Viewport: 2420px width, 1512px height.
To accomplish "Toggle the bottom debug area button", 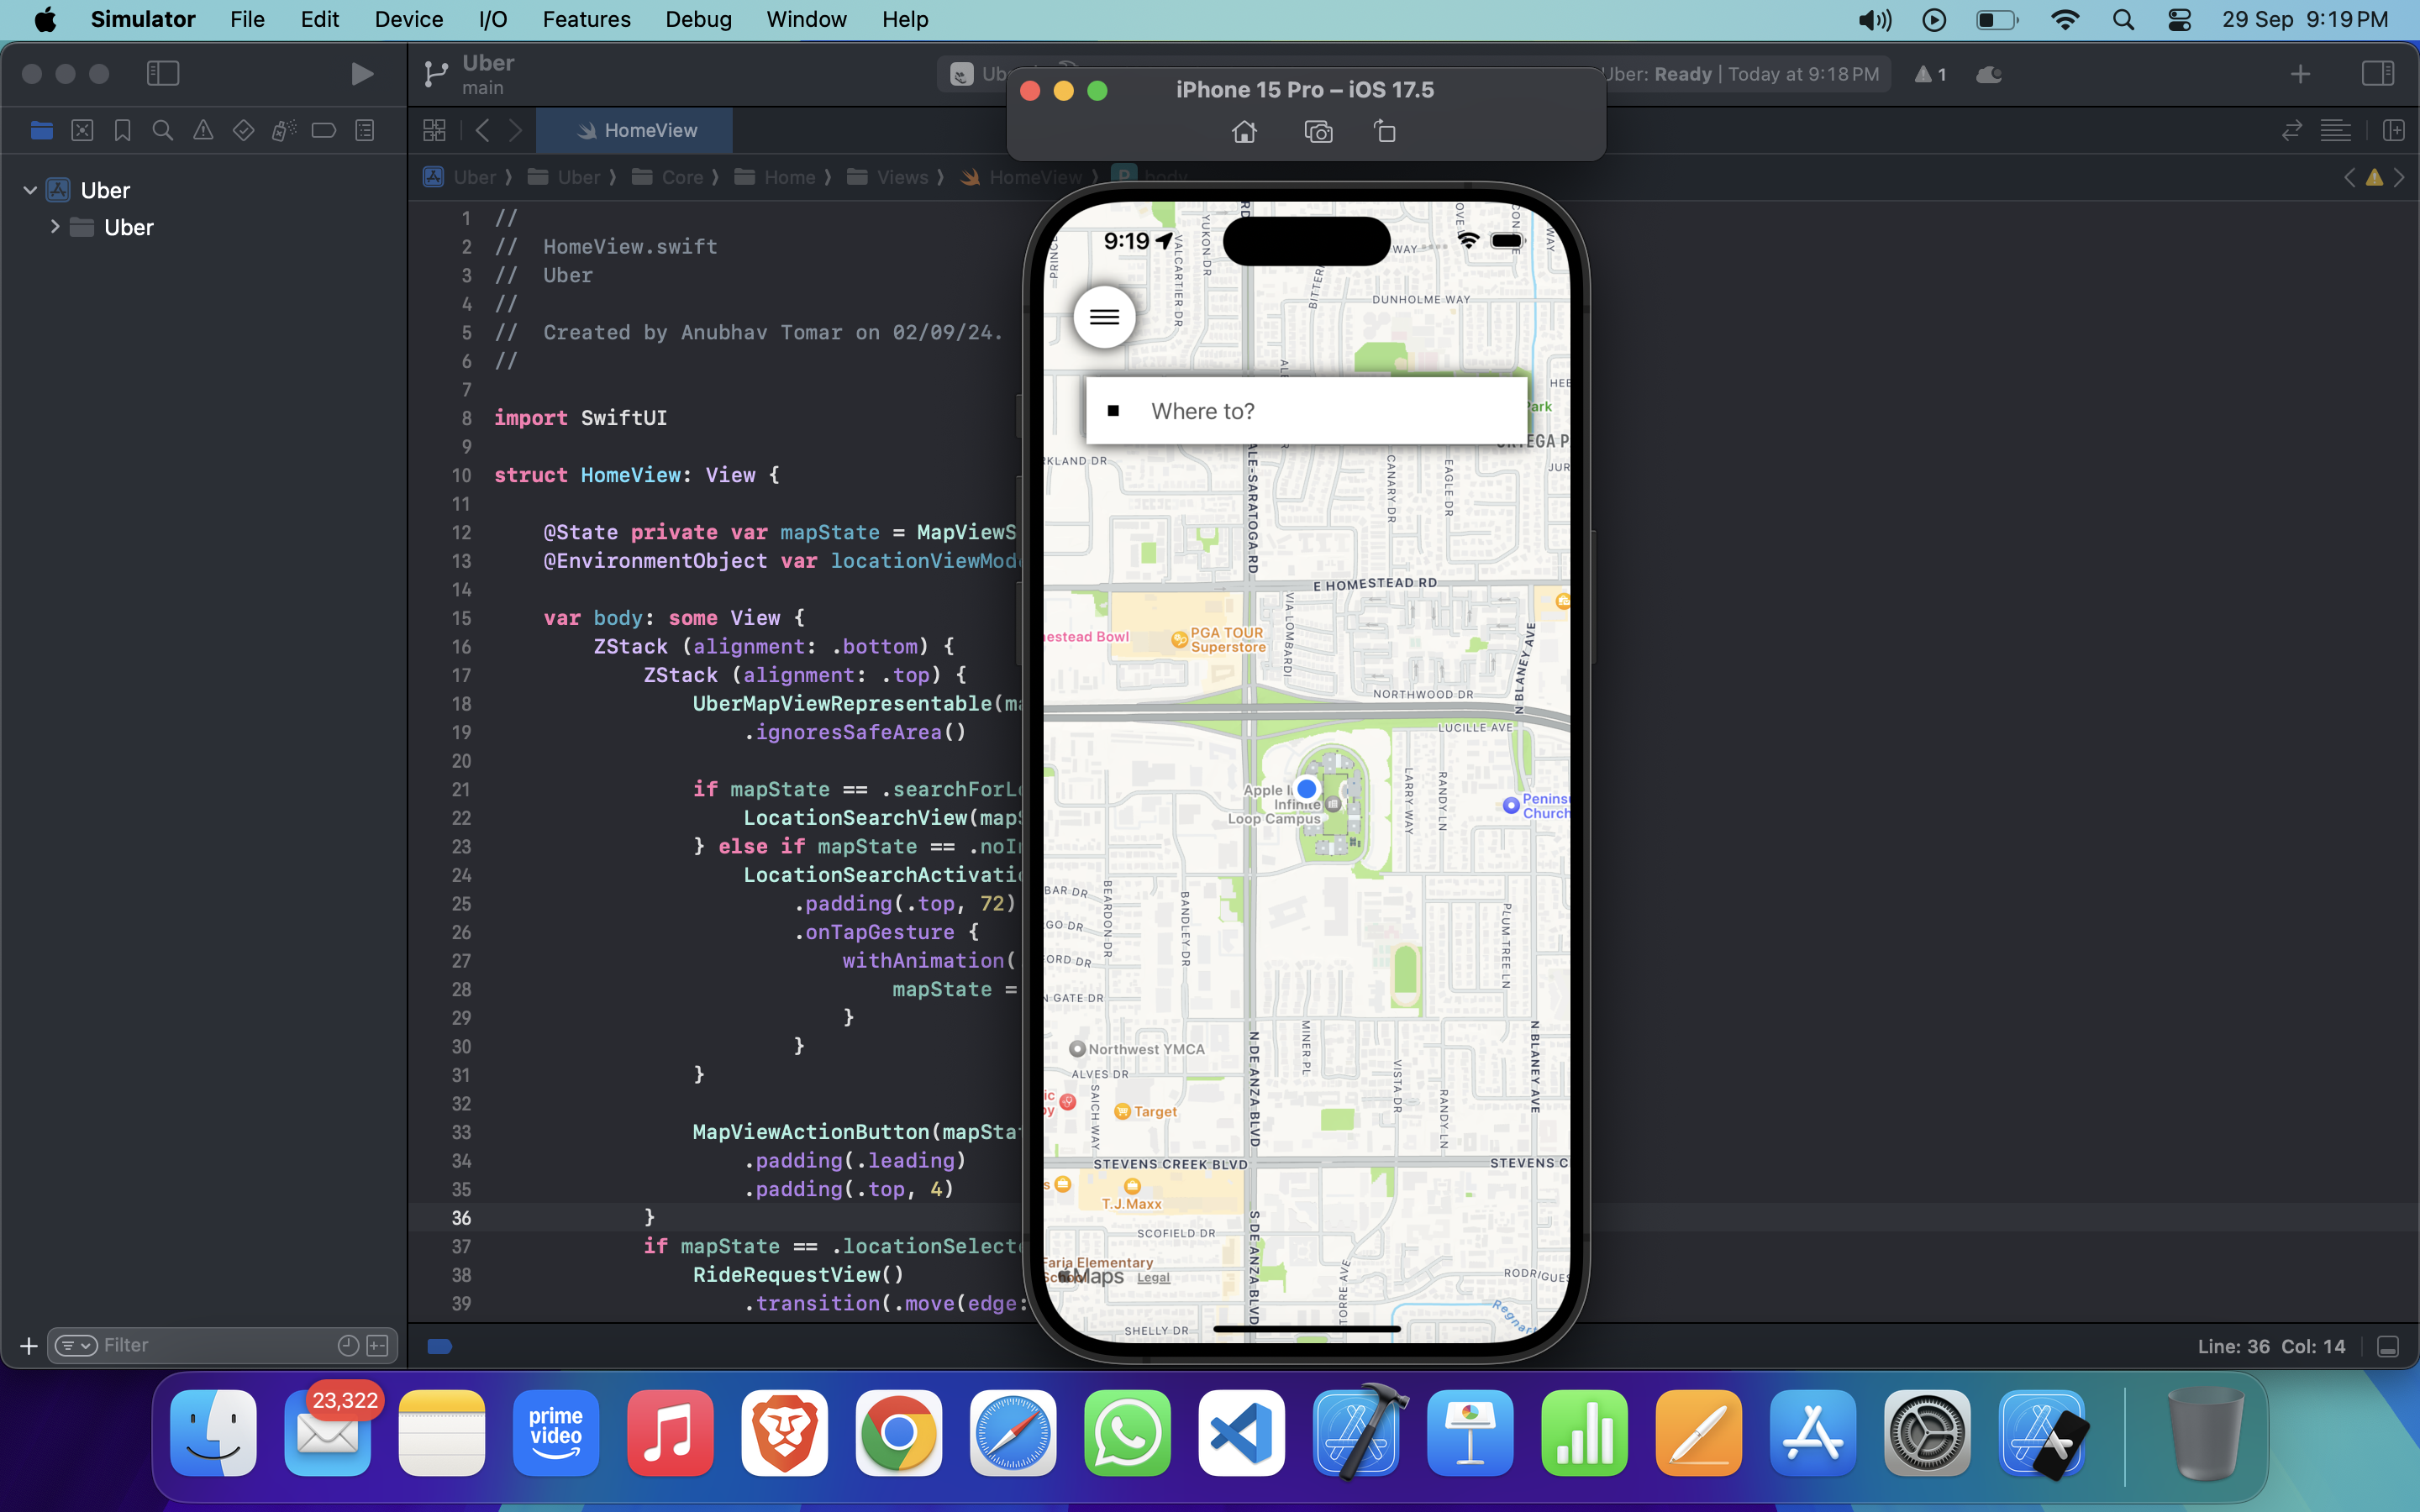I will tap(2388, 1346).
